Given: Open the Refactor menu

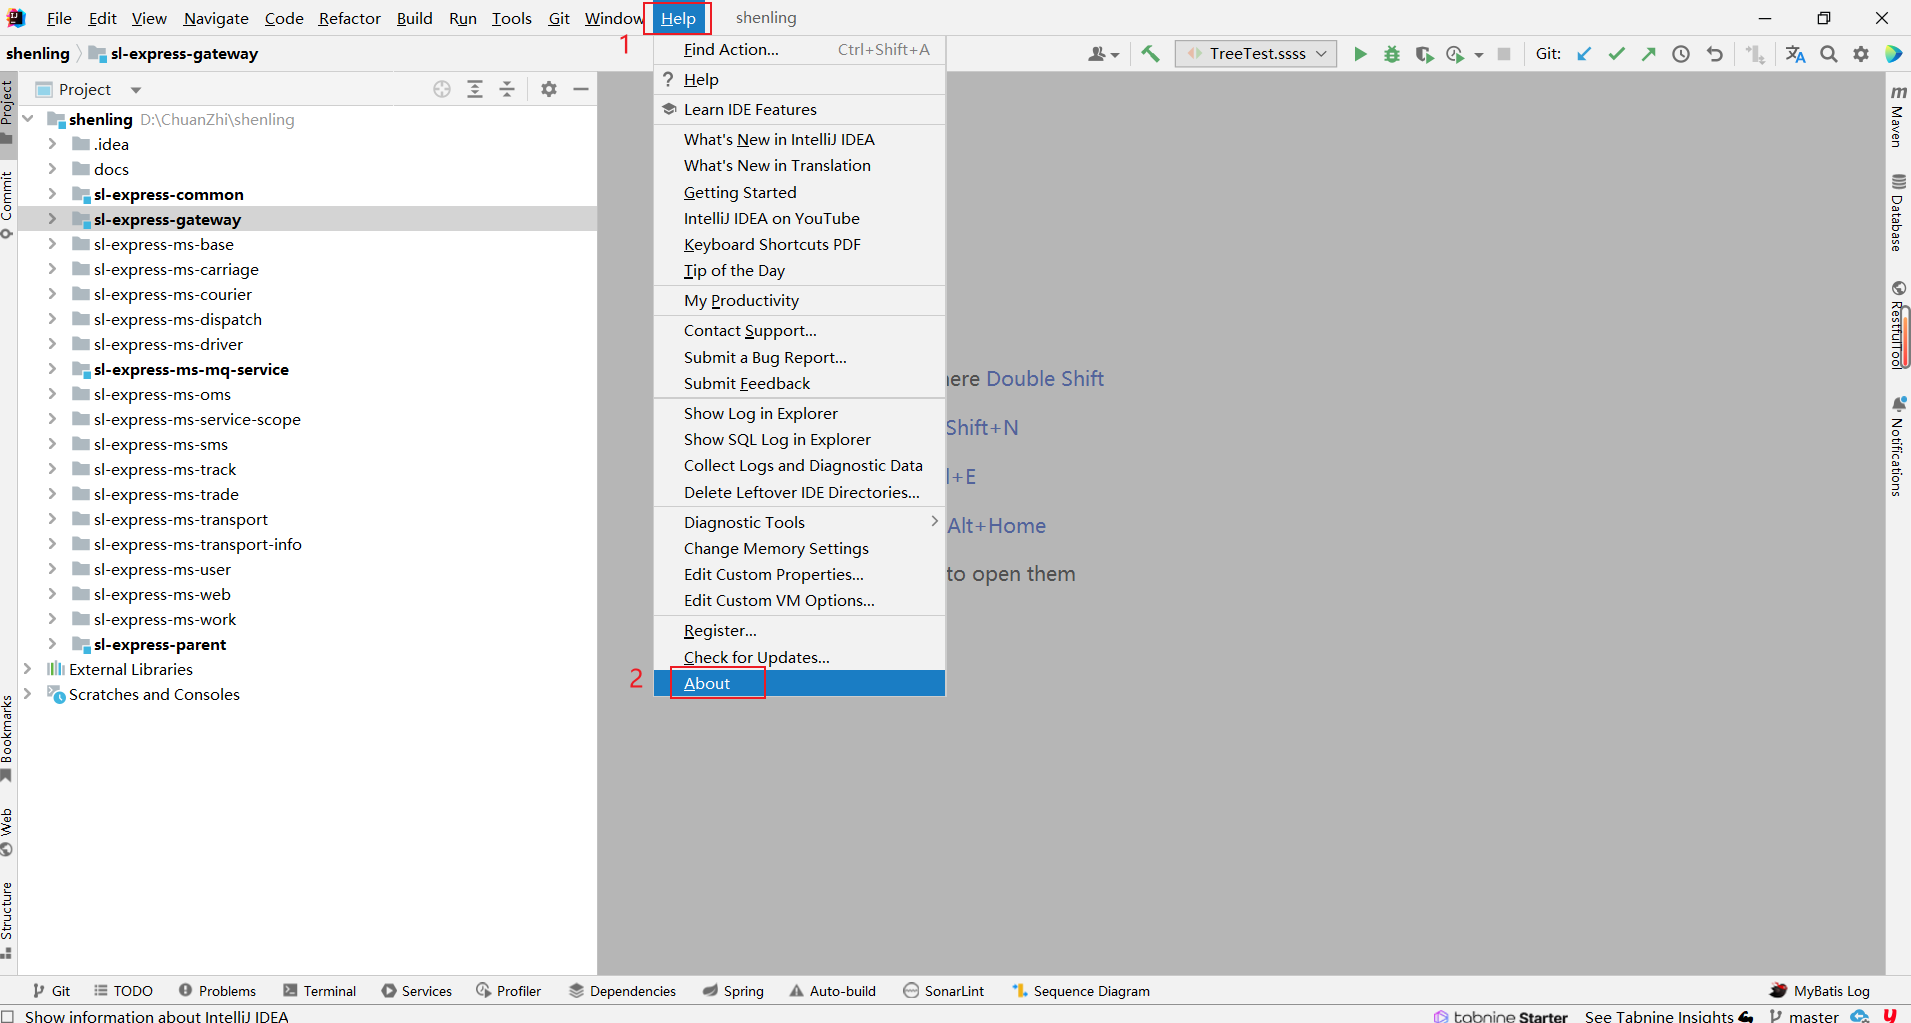Looking at the screenshot, I should tap(350, 18).
